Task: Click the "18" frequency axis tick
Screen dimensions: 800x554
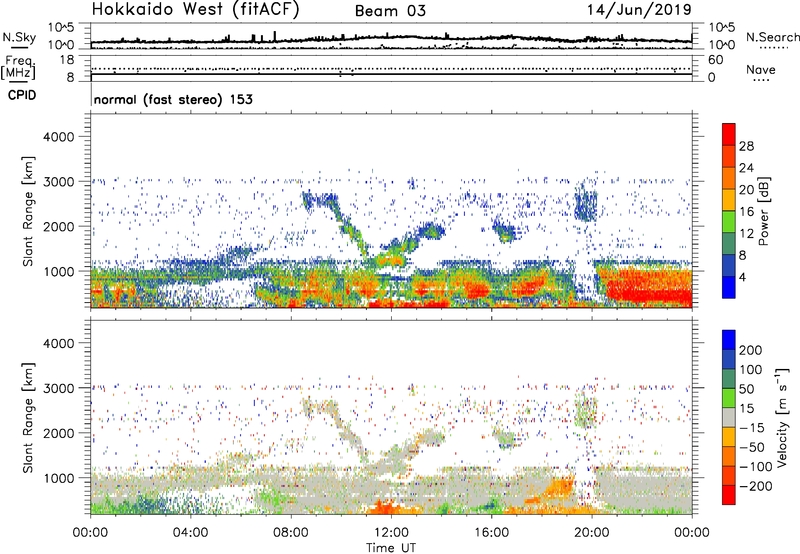Action: click(67, 60)
